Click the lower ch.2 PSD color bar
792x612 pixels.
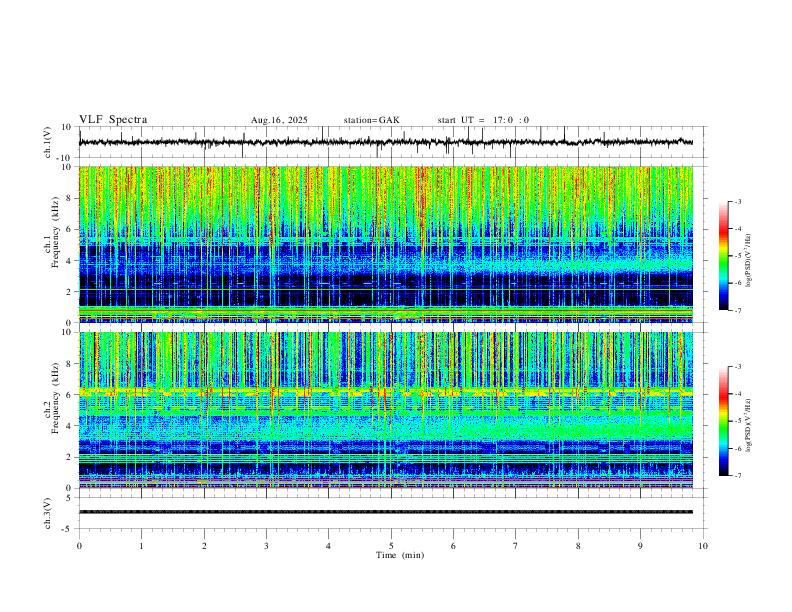(724, 421)
